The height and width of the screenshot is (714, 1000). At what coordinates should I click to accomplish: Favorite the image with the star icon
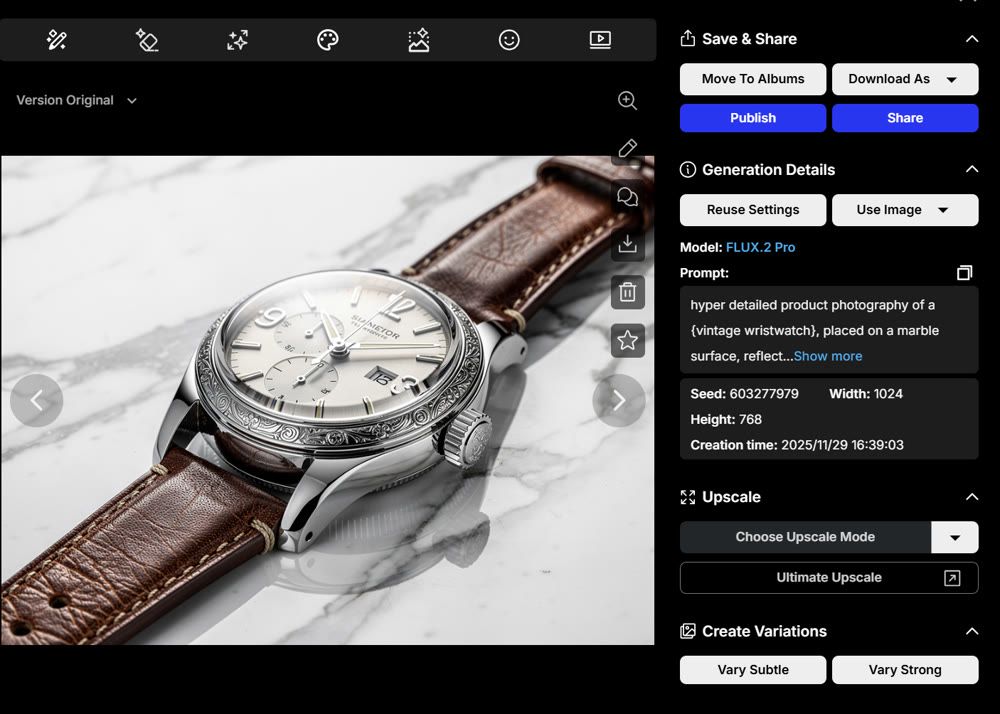click(627, 340)
